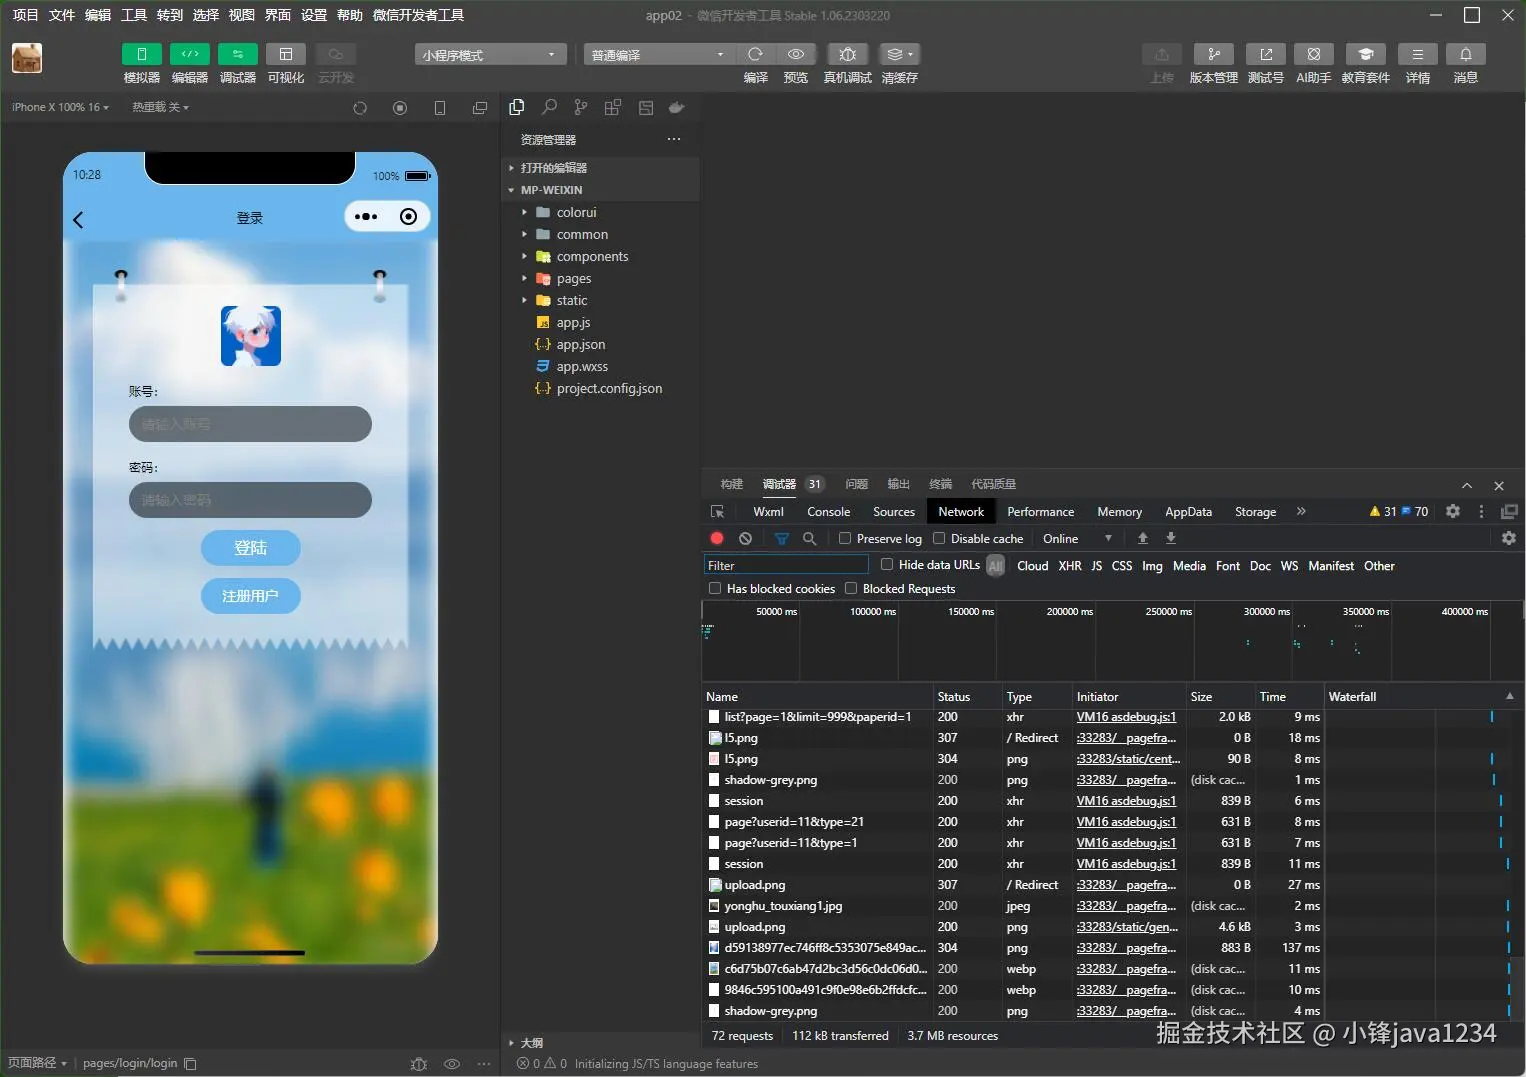Open the 问题 problems tab

(856, 484)
